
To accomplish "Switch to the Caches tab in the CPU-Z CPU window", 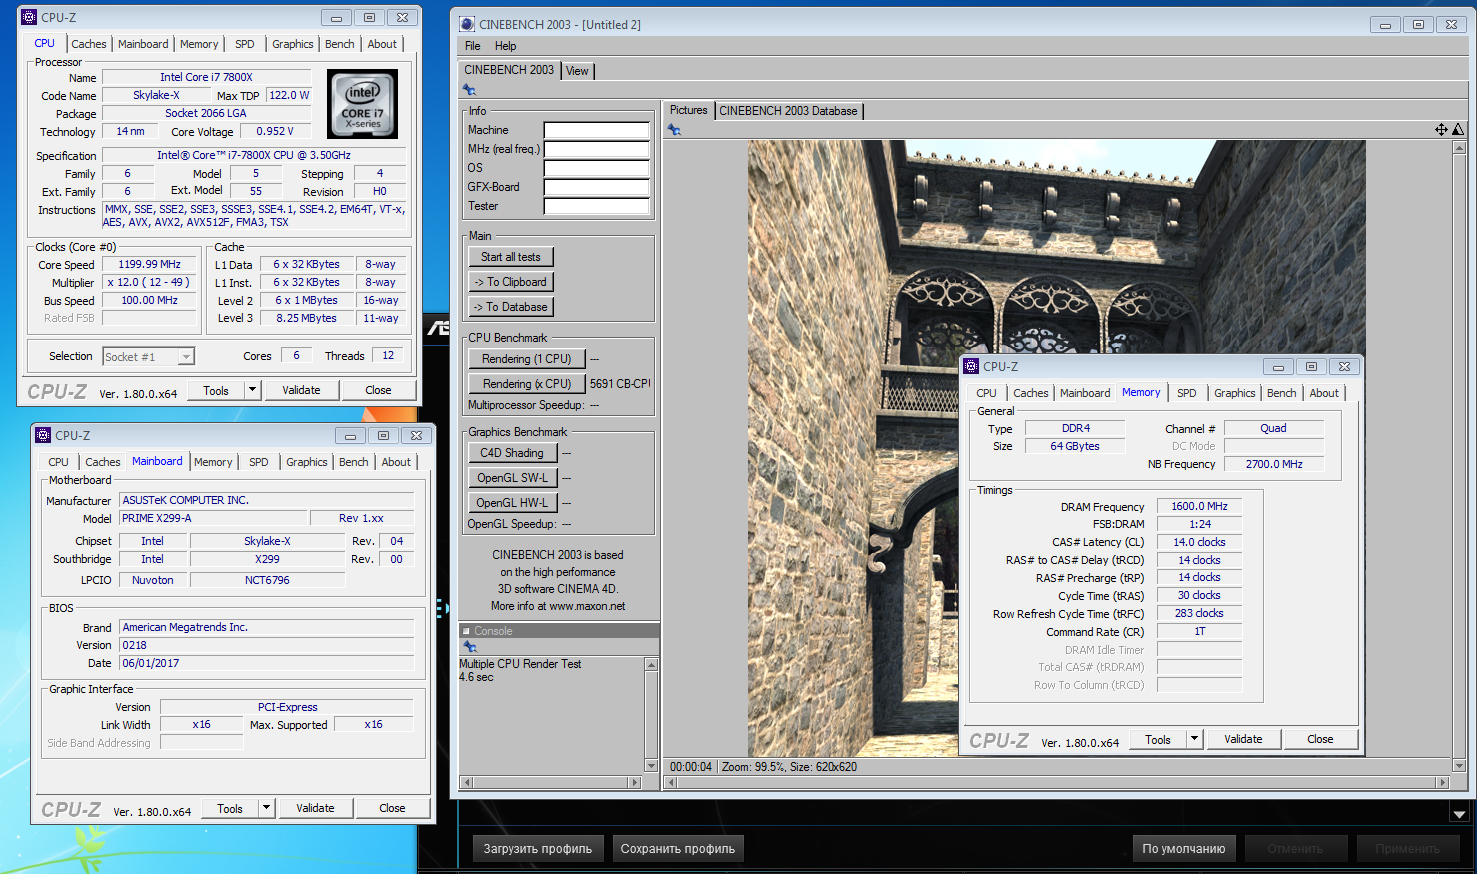I will click(89, 44).
